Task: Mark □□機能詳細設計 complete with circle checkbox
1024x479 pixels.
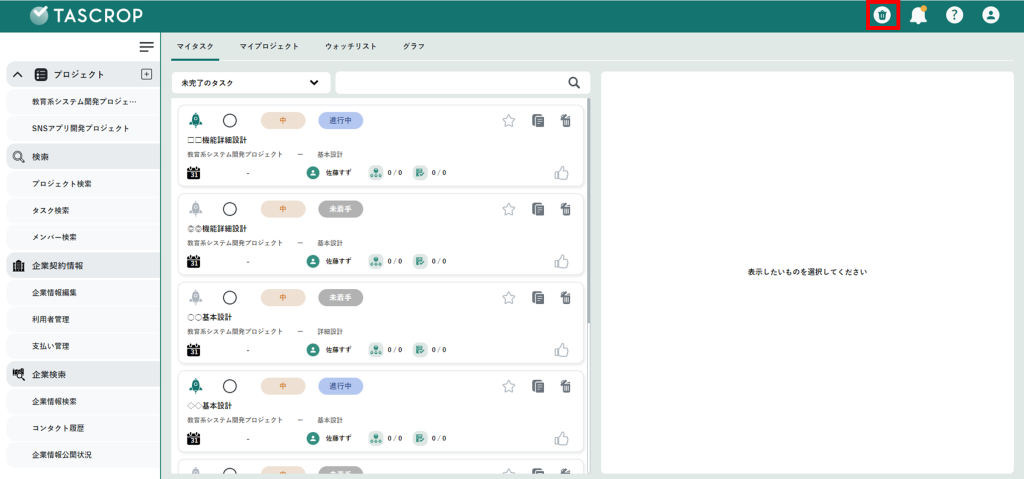Action: [x=230, y=120]
